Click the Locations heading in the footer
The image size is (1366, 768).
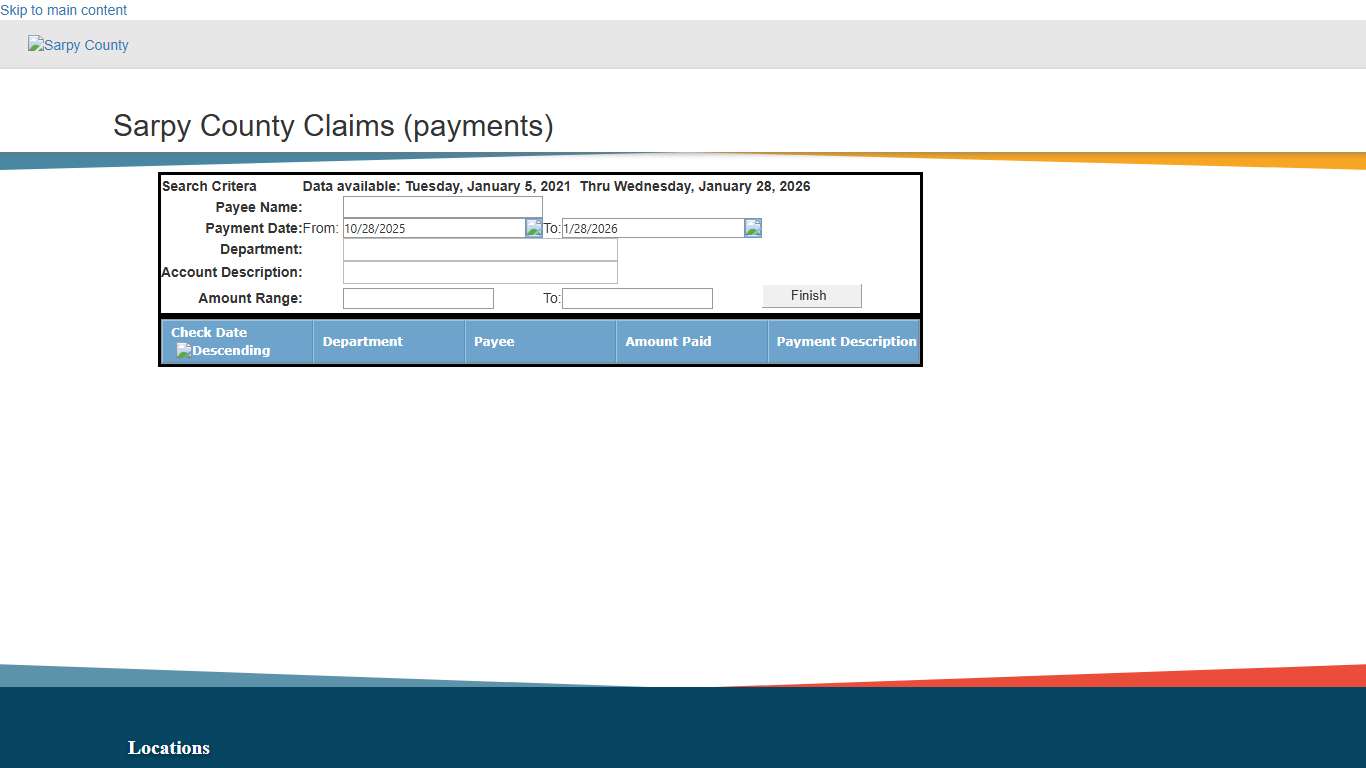point(168,747)
